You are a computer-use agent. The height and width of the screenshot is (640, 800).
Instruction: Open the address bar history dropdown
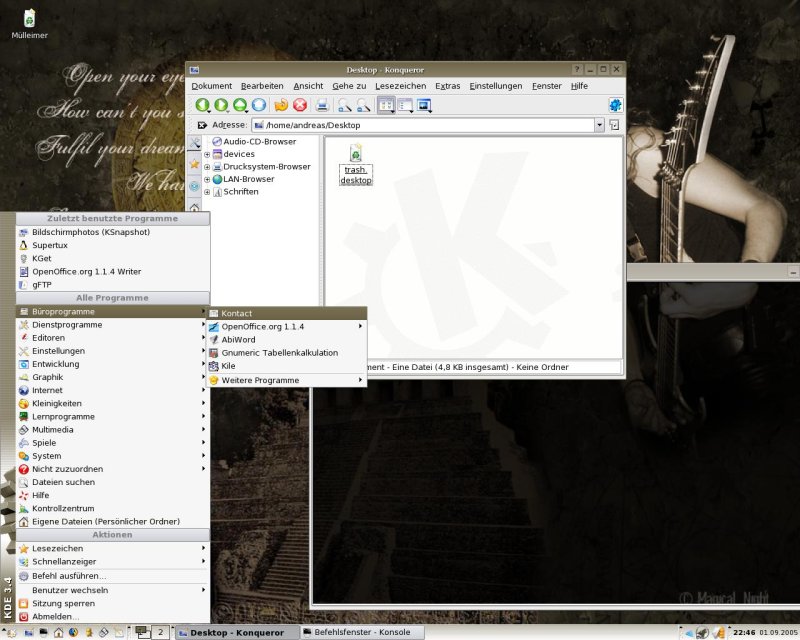(599, 125)
